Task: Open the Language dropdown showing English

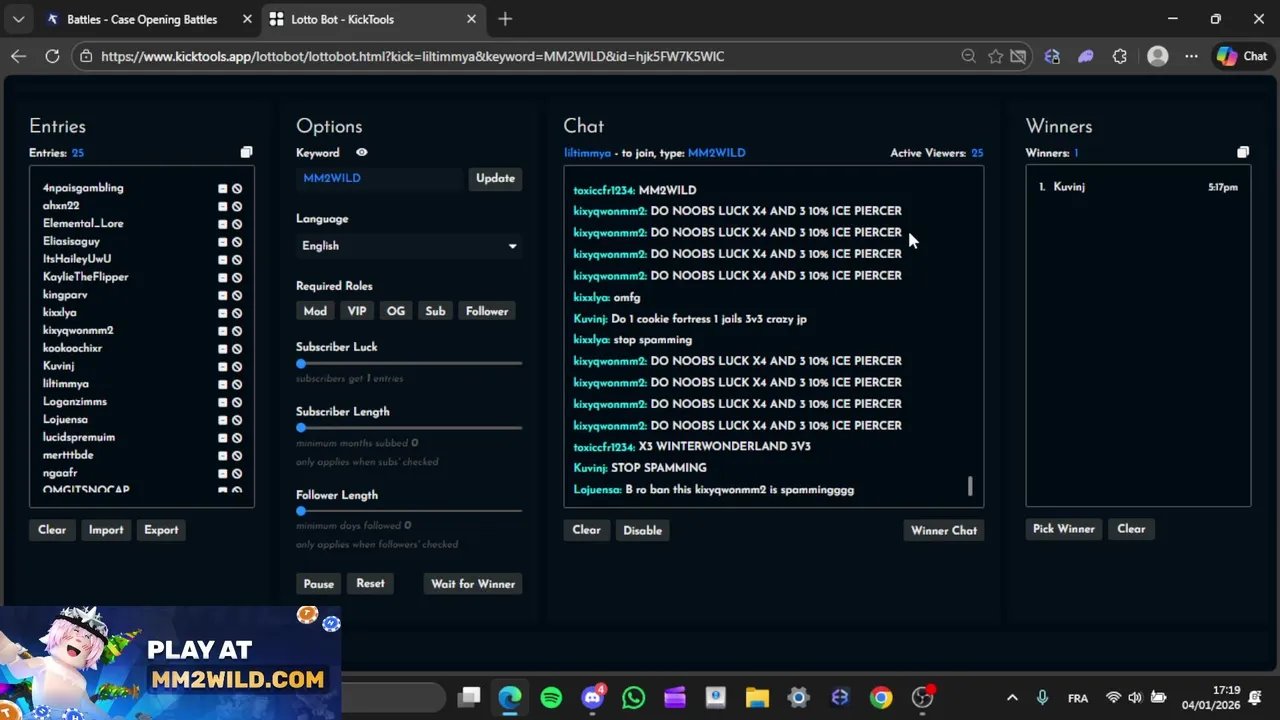Action: (x=408, y=246)
